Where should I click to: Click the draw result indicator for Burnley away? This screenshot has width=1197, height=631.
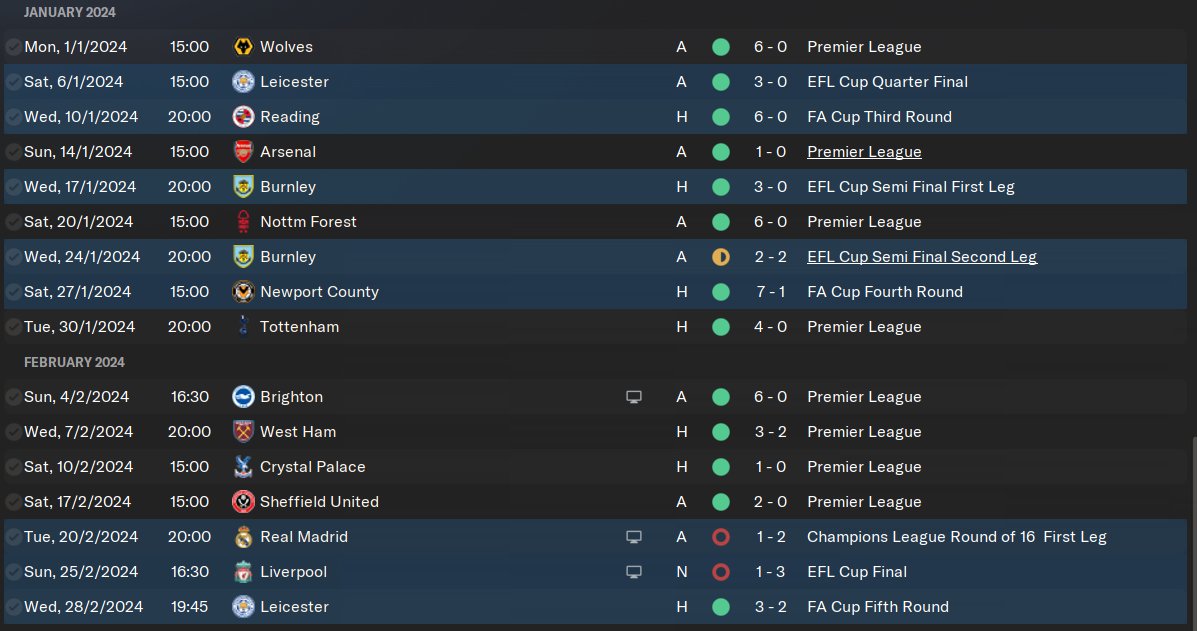click(x=720, y=257)
